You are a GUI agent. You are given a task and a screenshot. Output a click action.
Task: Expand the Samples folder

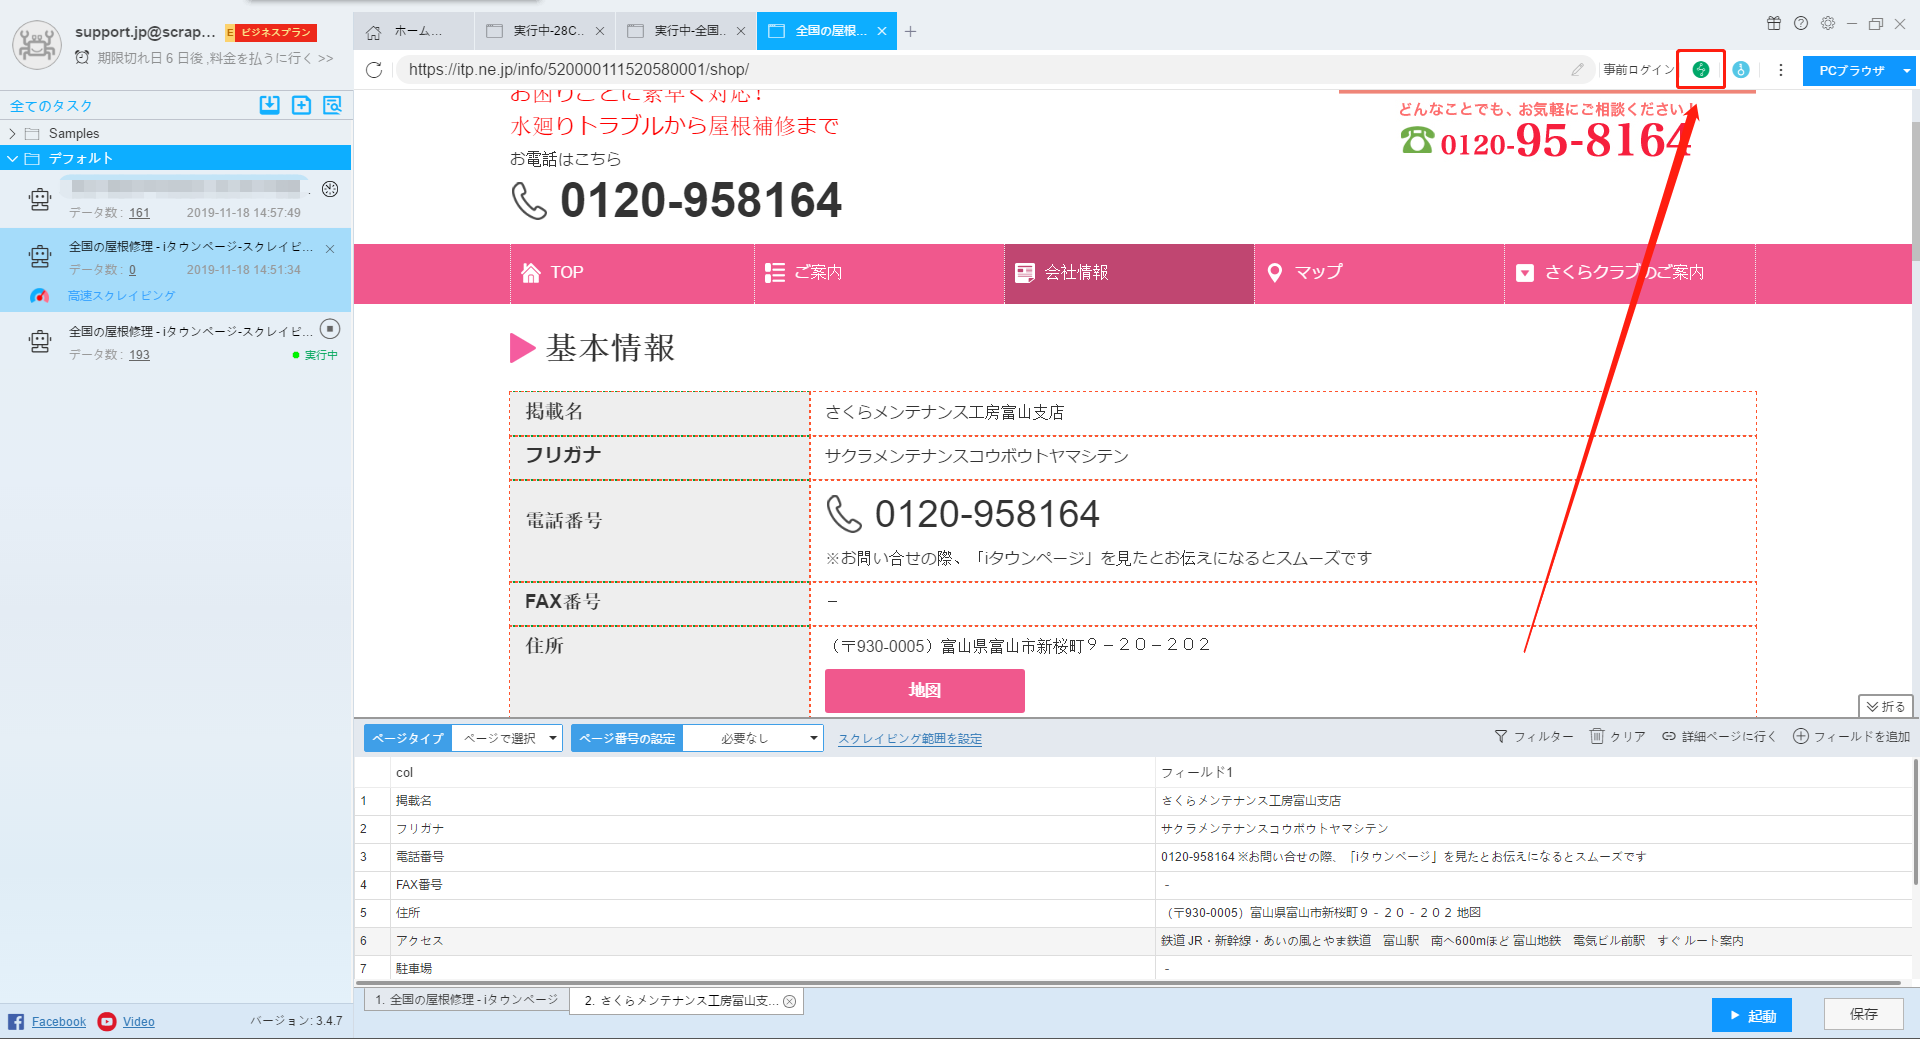(13, 132)
